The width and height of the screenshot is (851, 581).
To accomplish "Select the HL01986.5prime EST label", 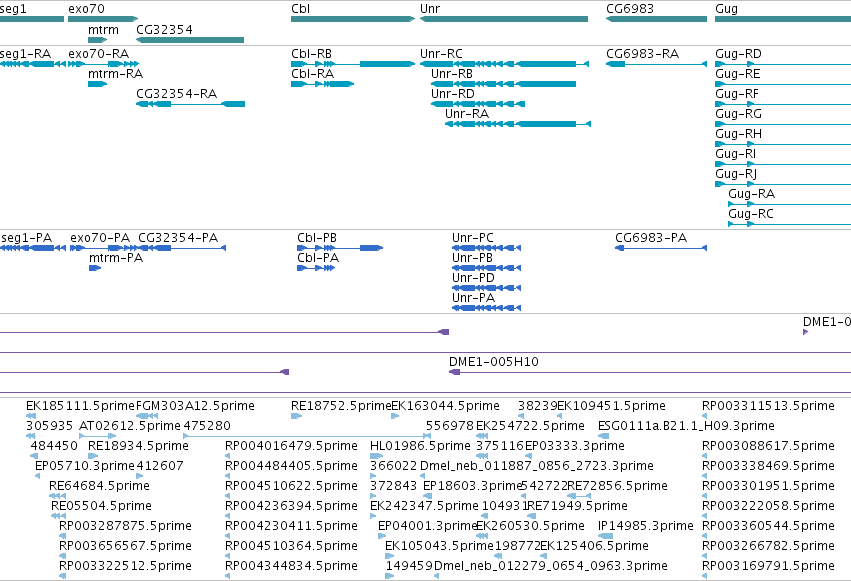I will 420,446.
